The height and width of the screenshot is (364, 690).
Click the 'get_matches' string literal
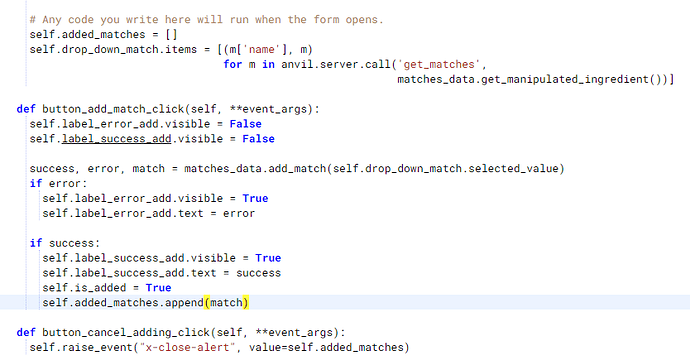(439, 65)
